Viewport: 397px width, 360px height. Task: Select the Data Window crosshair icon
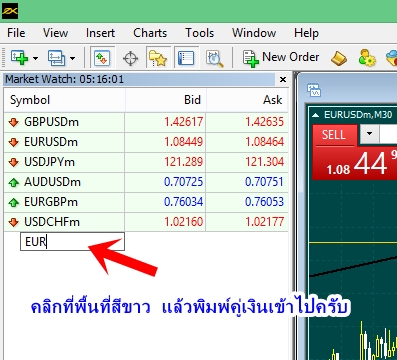pos(130,58)
